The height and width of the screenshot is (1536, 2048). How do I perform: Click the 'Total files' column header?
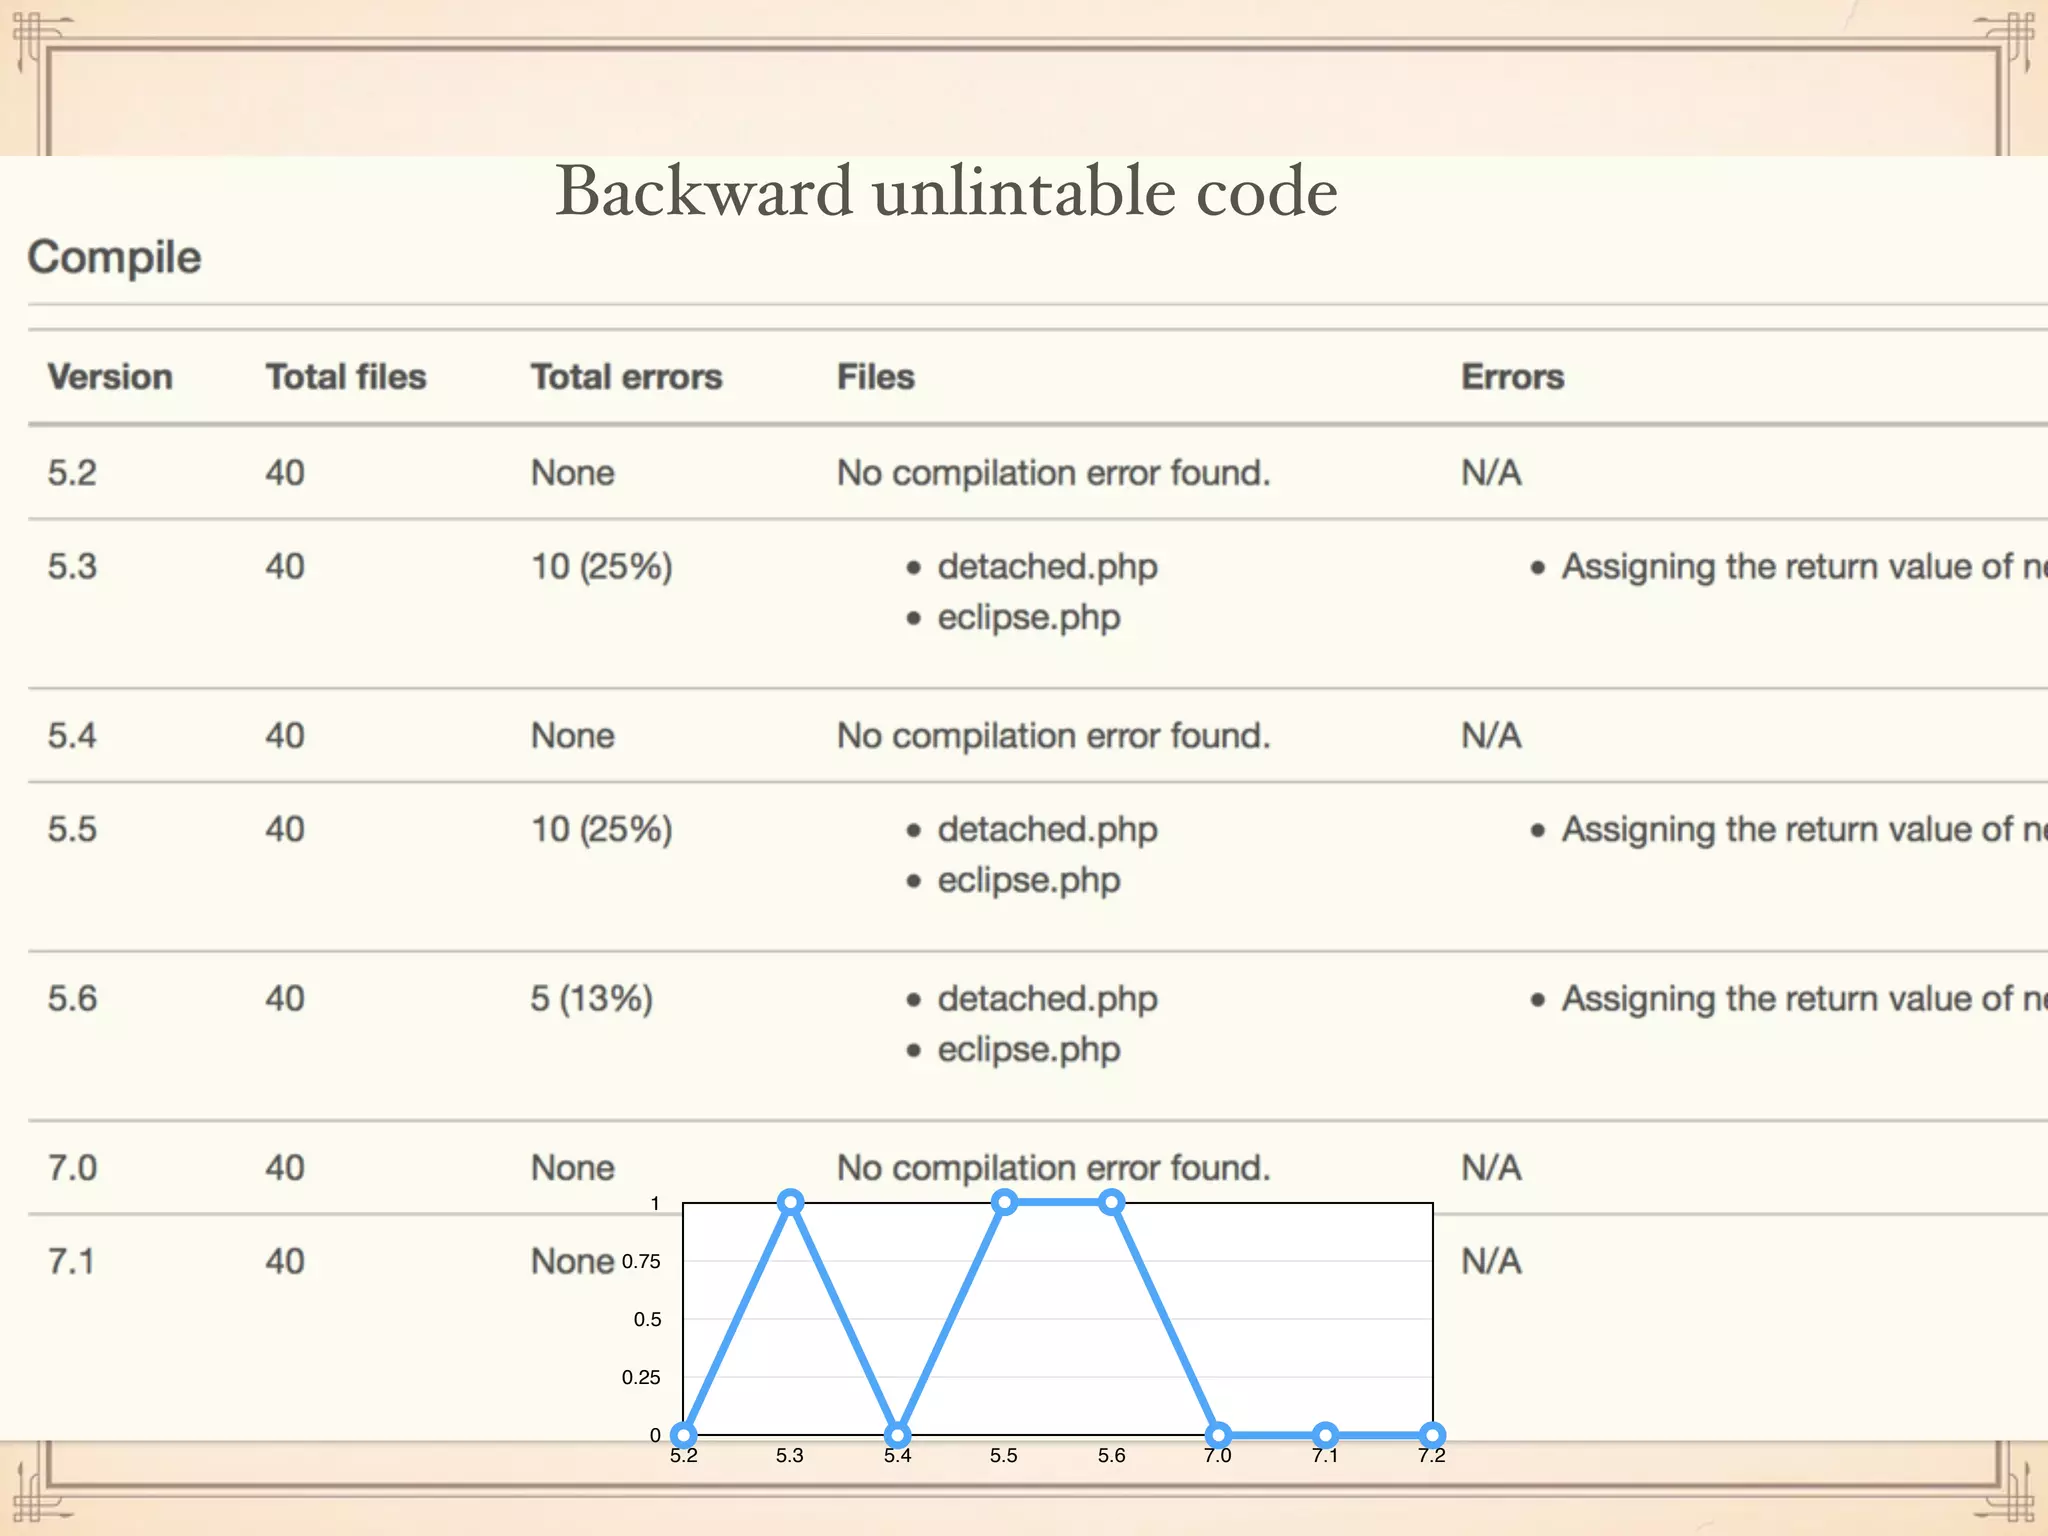click(346, 377)
